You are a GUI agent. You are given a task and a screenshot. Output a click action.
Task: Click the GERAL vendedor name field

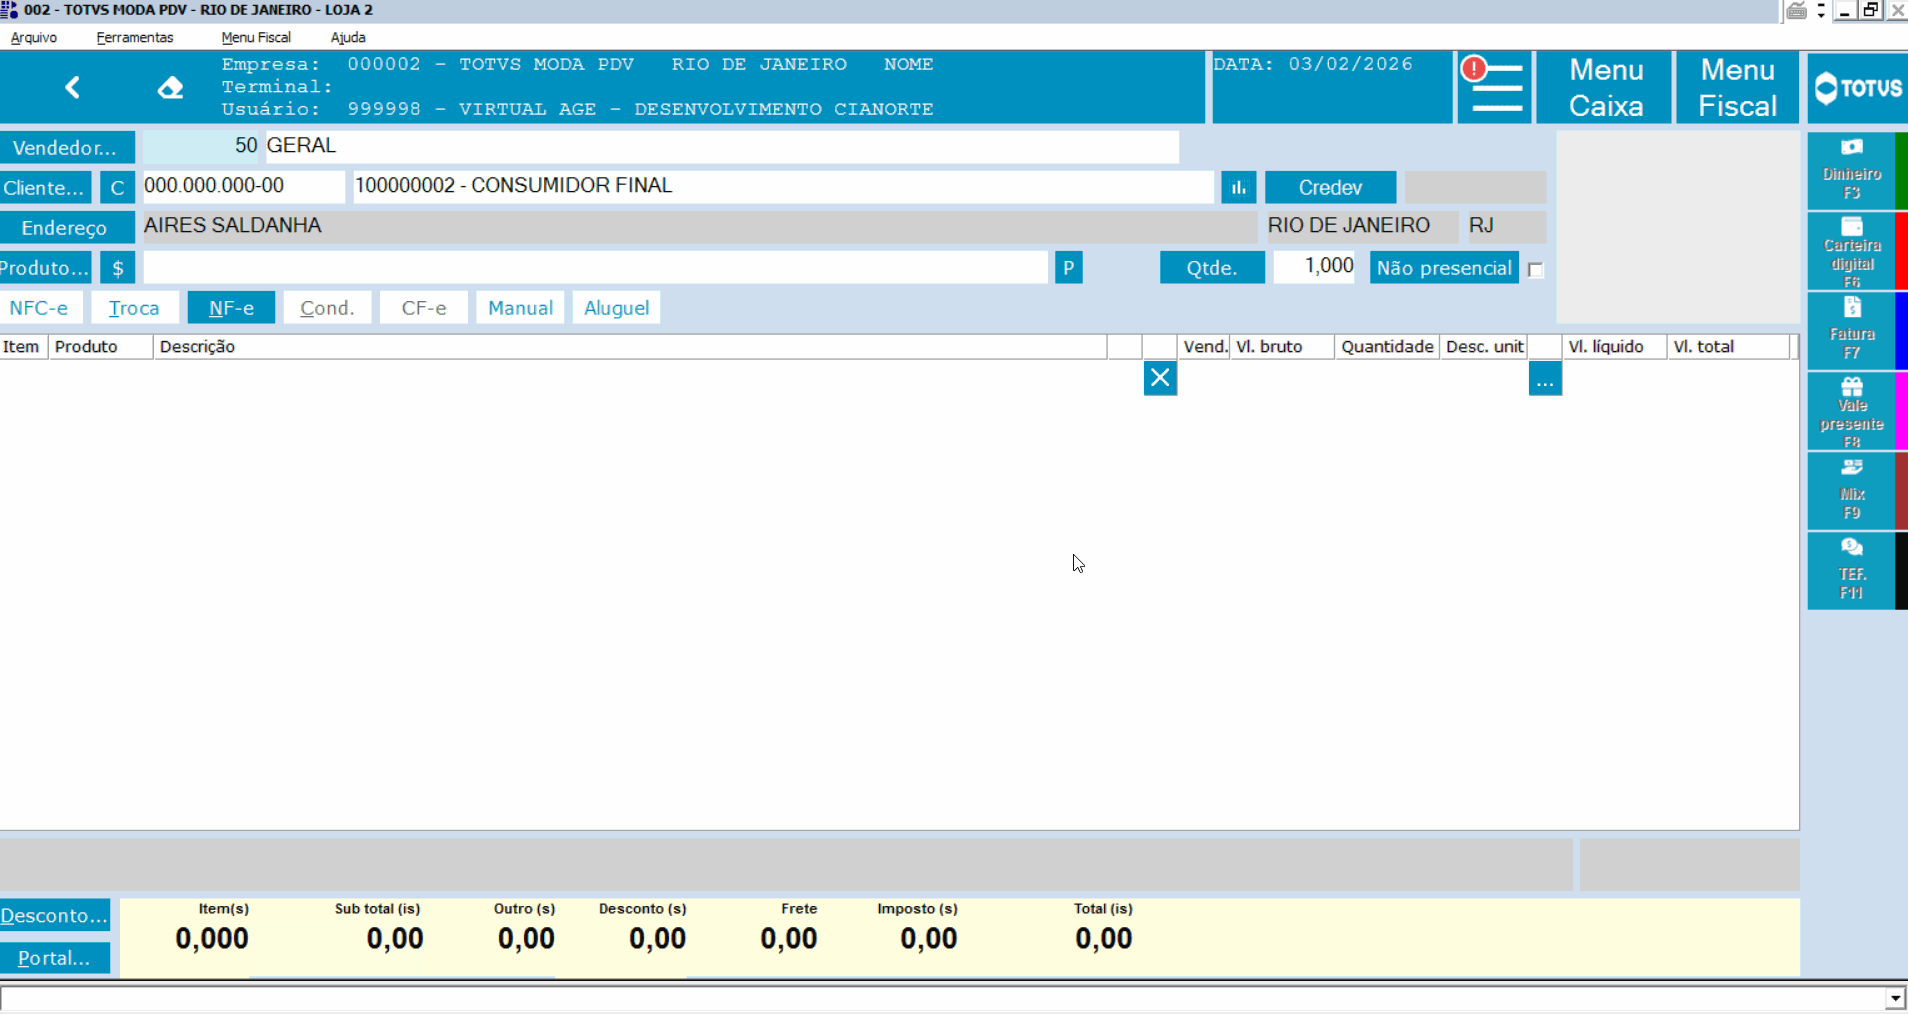click(x=722, y=147)
